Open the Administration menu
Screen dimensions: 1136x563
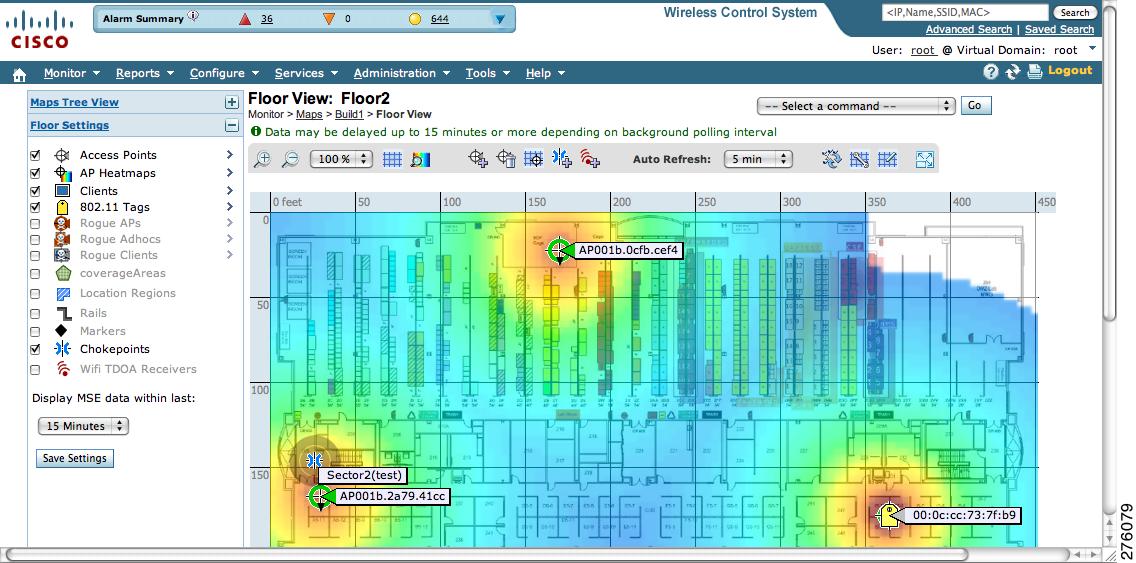pos(401,73)
